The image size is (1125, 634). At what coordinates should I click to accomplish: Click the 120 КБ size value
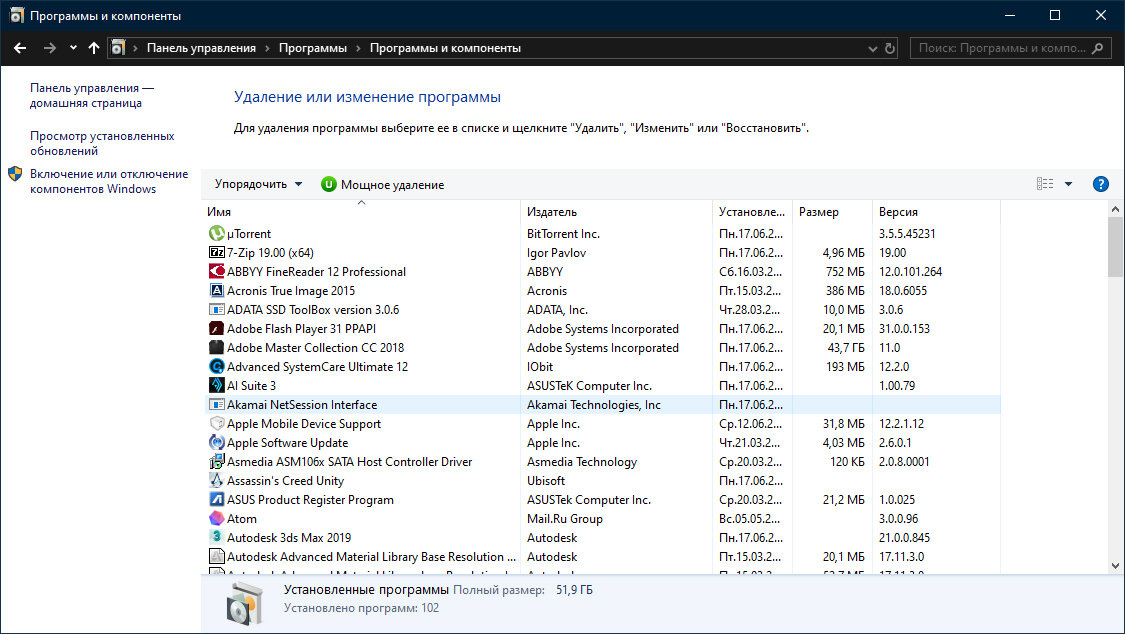847,462
